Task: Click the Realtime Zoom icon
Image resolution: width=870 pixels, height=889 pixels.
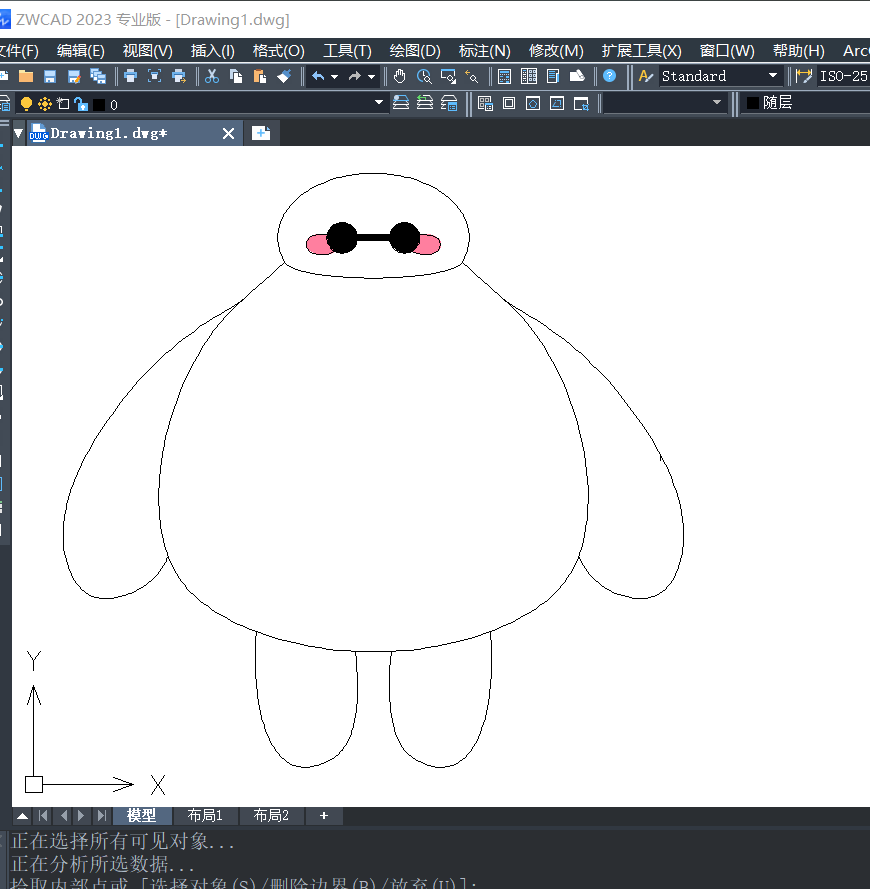Action: click(424, 76)
